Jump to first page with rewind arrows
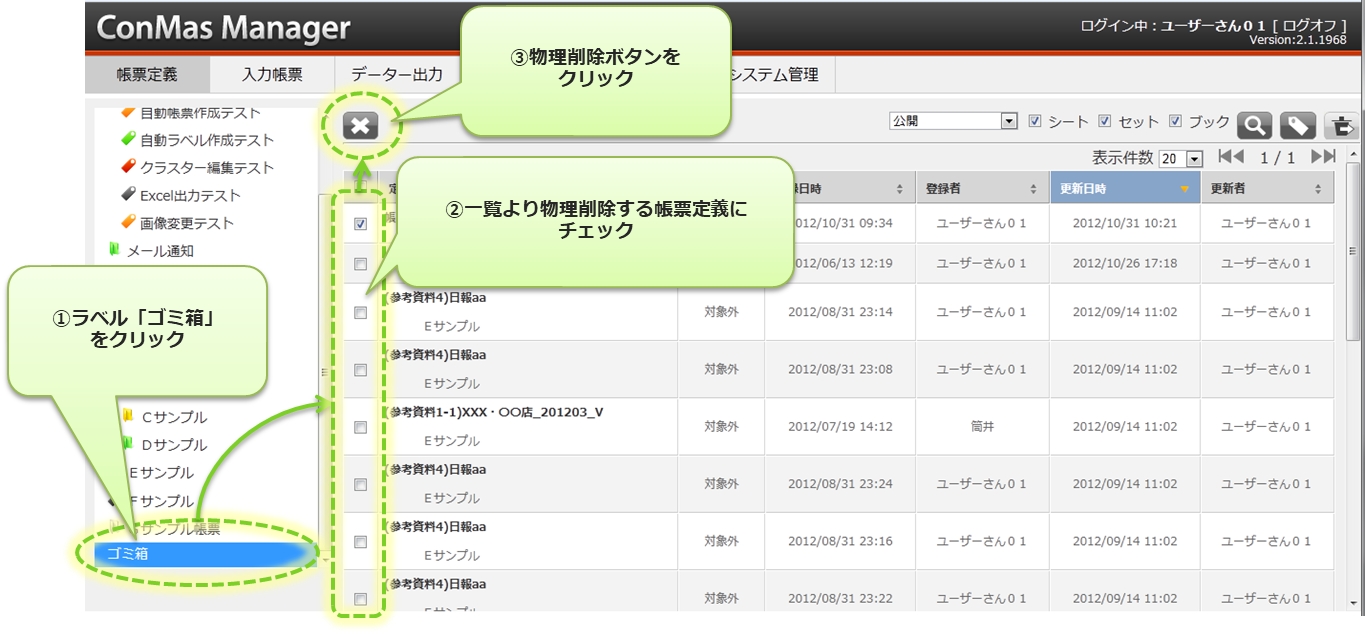Viewport: 1365px width, 635px height. (1230, 157)
